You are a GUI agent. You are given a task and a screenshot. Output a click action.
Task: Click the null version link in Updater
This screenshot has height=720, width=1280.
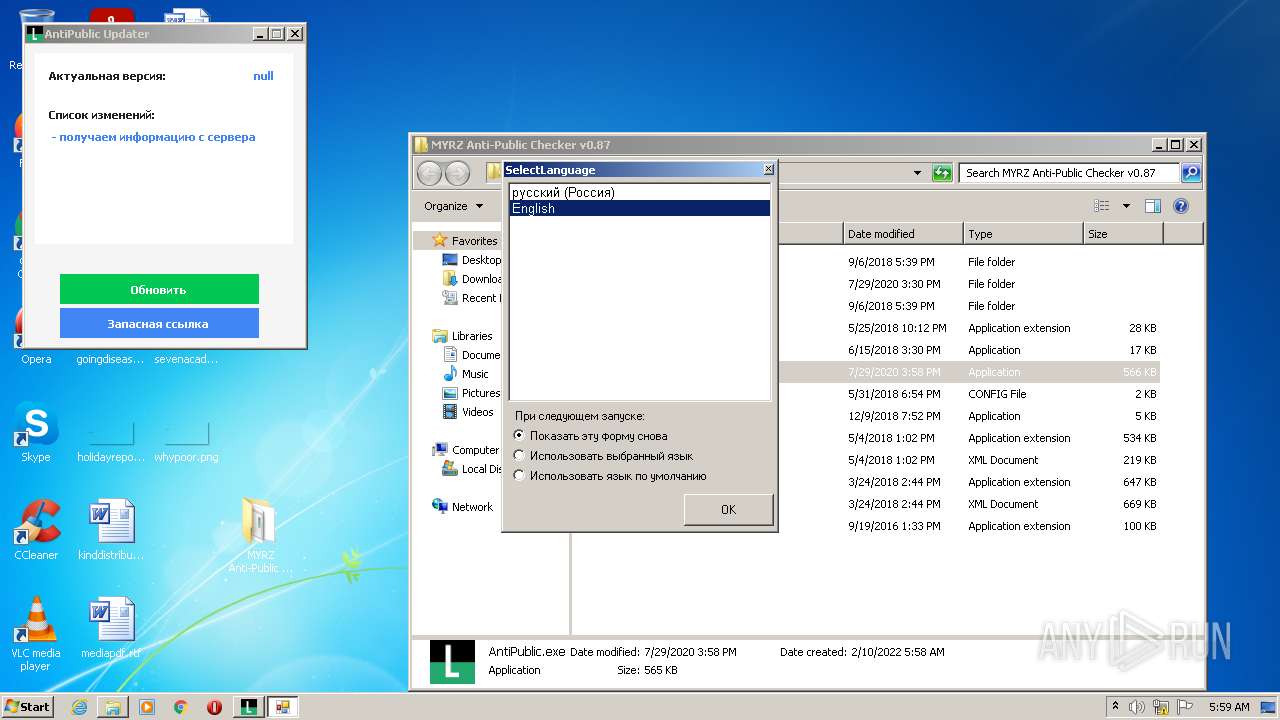pos(263,76)
